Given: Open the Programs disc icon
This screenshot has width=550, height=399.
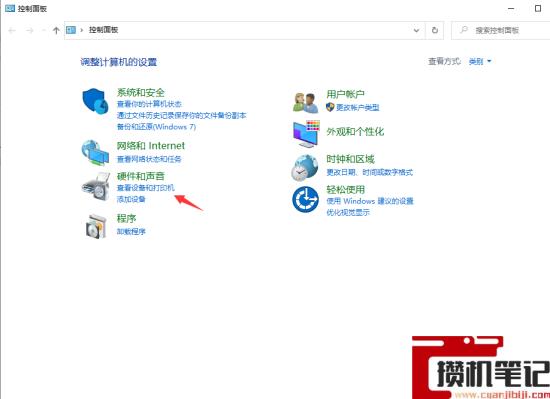Looking at the screenshot, I should click(96, 226).
